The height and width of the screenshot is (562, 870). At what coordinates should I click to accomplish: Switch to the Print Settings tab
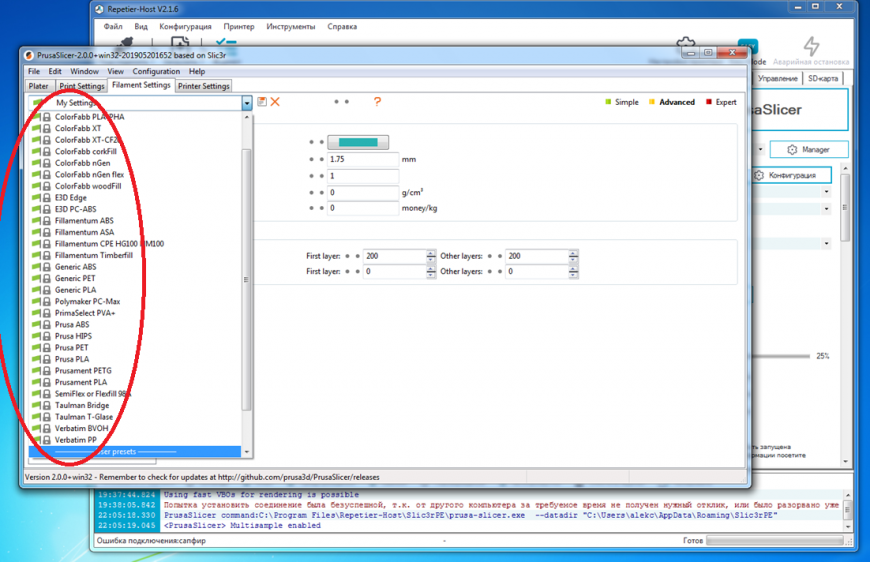coord(82,86)
